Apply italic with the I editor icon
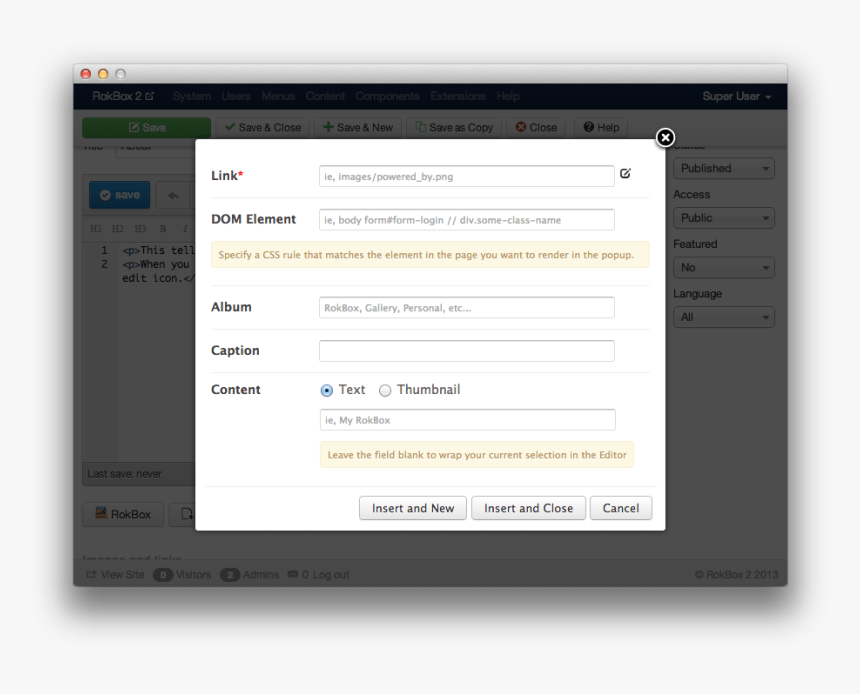860x694 pixels. click(x=185, y=229)
